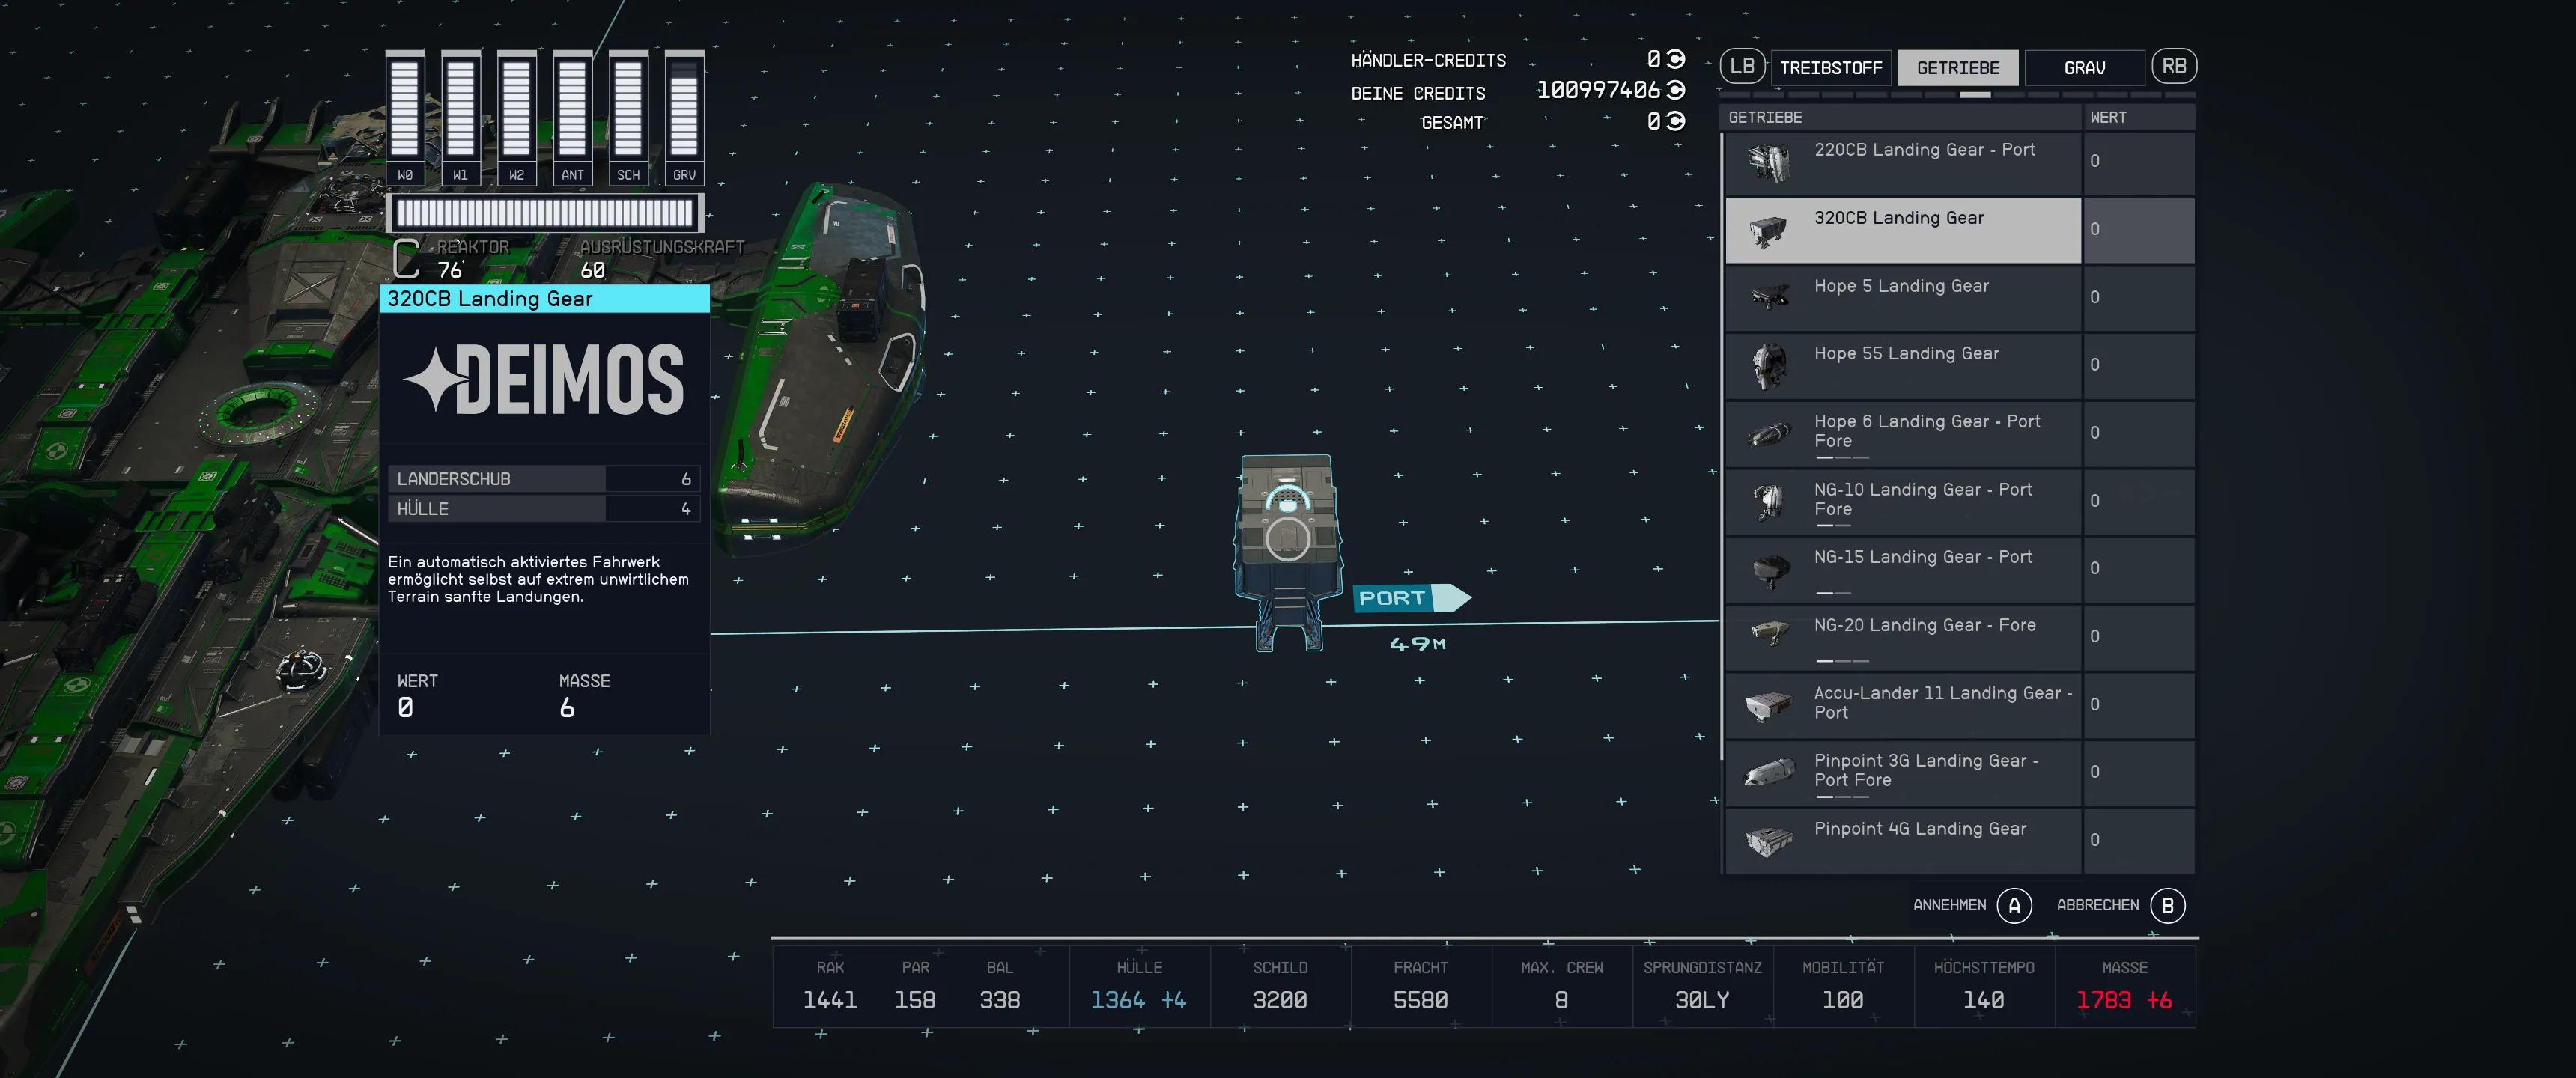This screenshot has width=2576, height=1078.
Task: Click the Mobilität stat value 100
Action: (1842, 1000)
